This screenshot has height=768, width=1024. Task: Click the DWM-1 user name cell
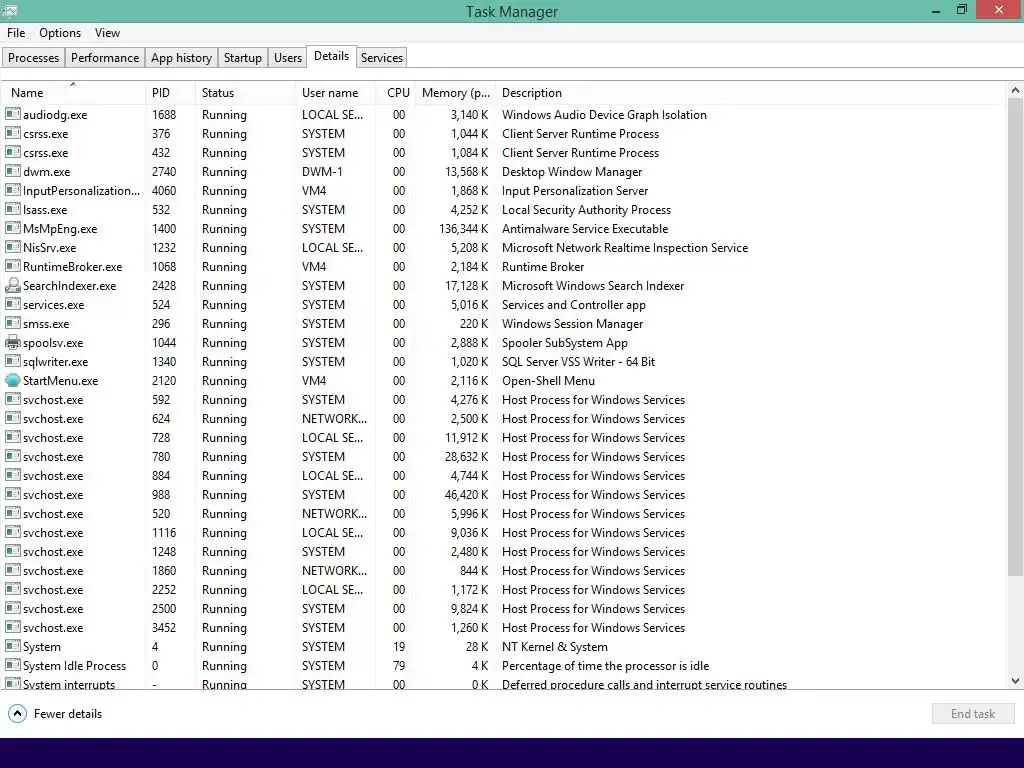click(322, 171)
